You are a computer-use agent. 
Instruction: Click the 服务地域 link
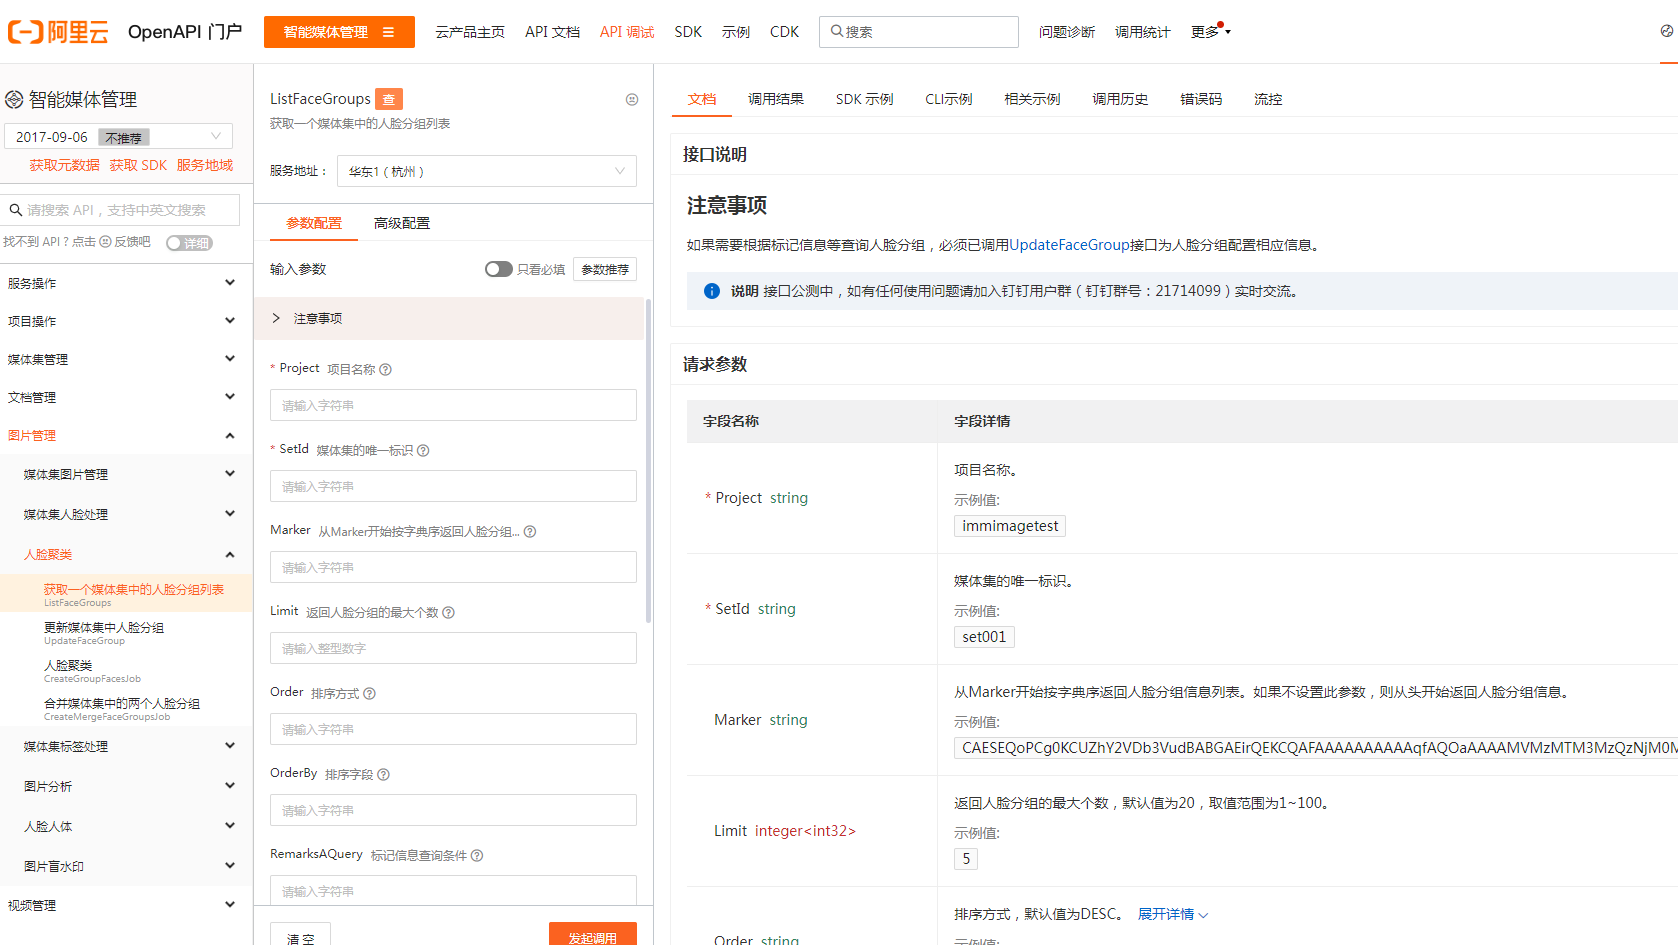pos(205,165)
